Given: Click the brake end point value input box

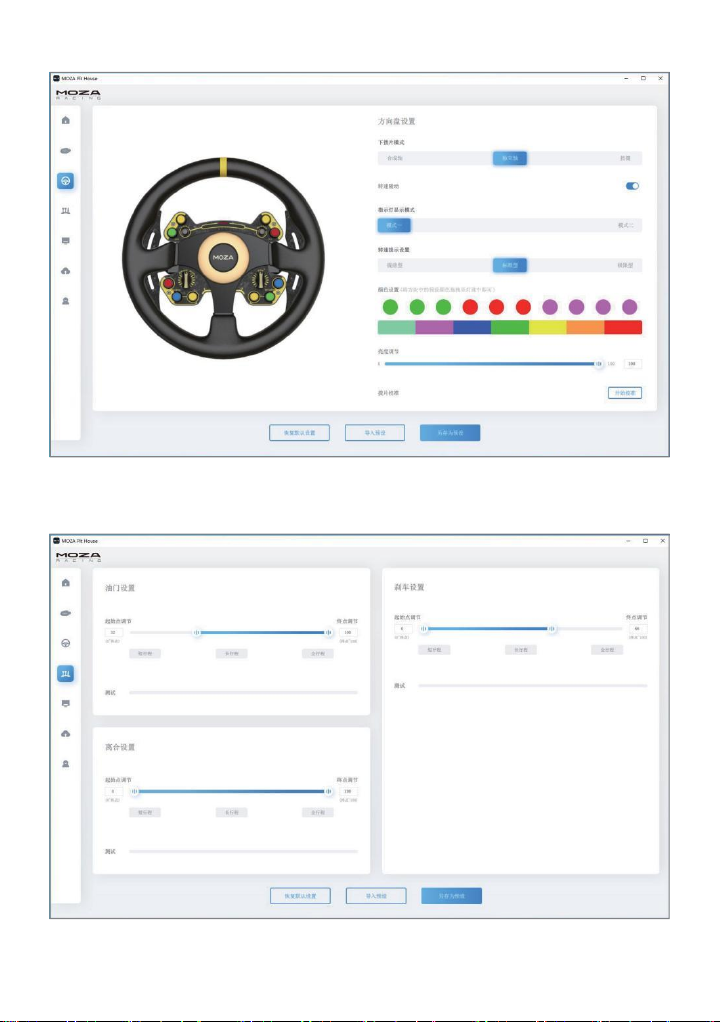Looking at the screenshot, I should tap(637, 628).
